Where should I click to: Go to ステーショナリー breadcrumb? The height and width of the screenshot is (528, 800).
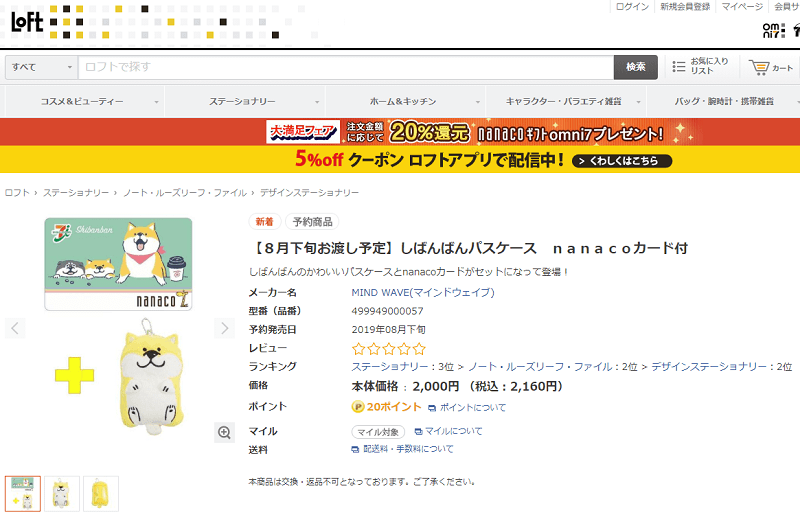[x=76, y=193]
